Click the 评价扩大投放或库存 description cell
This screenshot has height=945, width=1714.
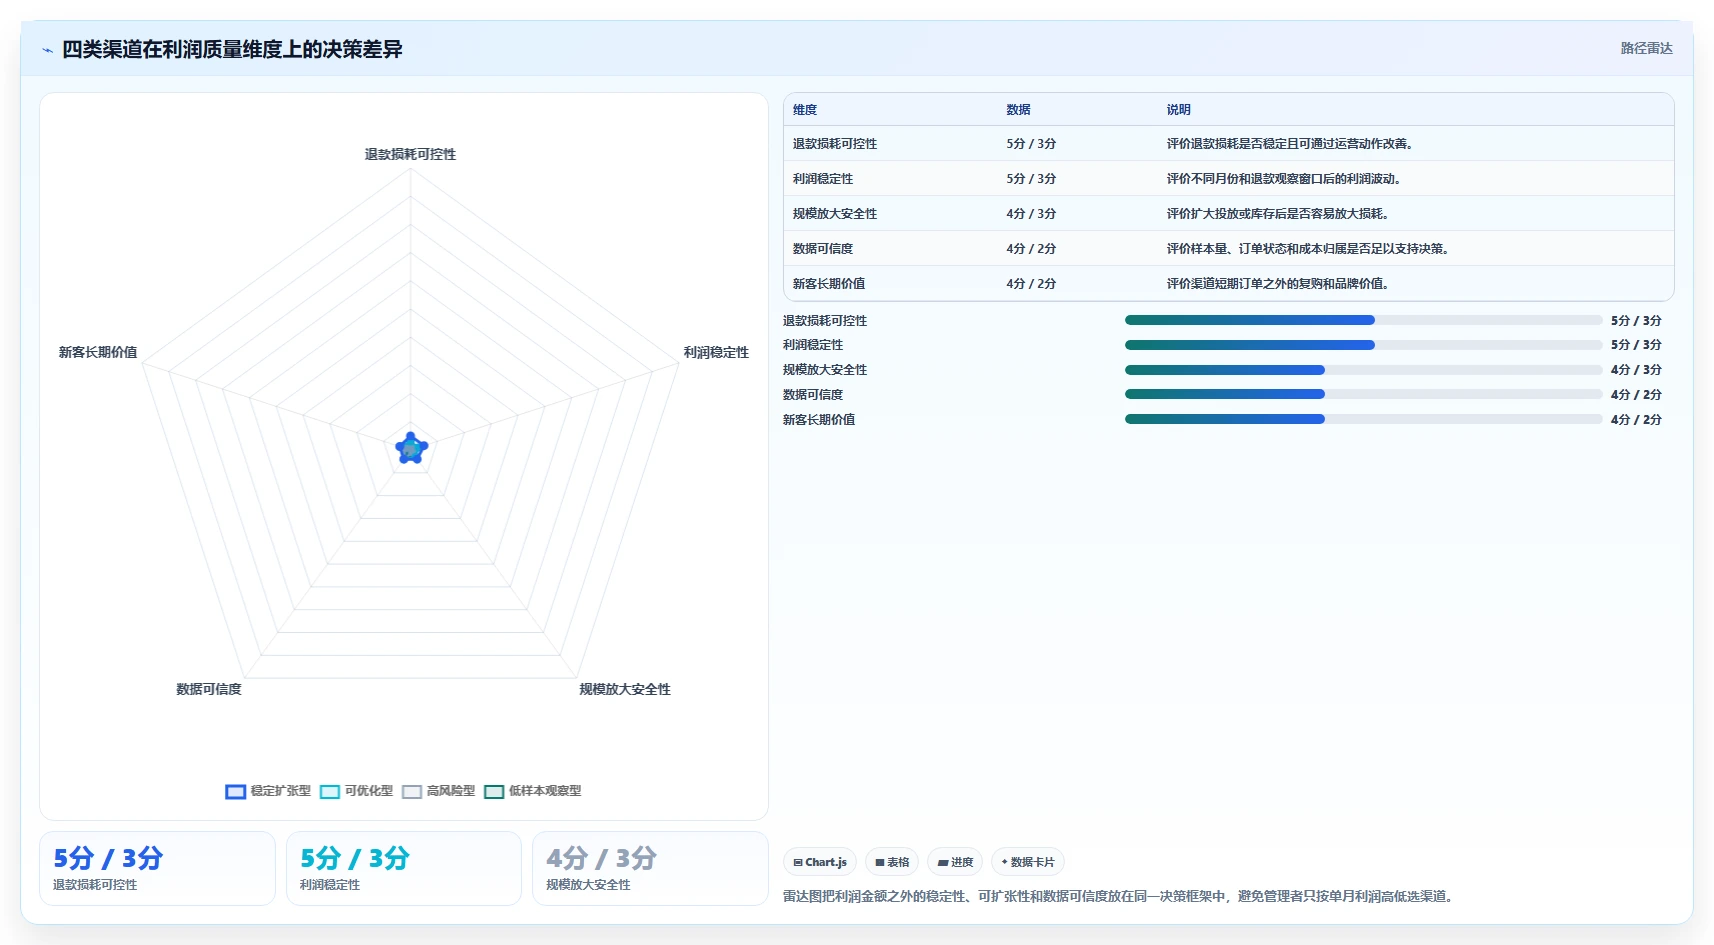pos(1277,214)
